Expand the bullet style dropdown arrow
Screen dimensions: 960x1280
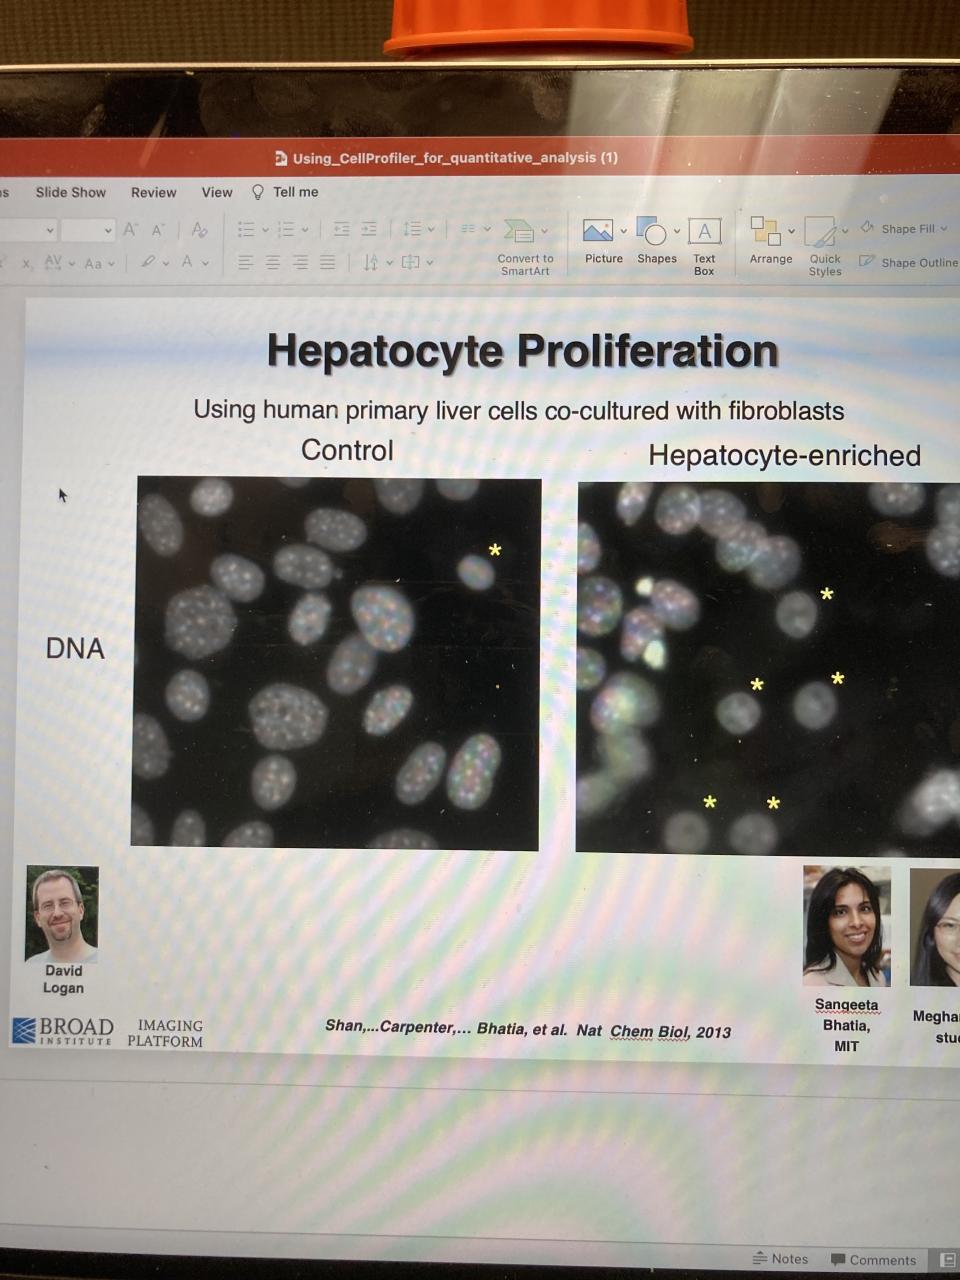[265, 230]
